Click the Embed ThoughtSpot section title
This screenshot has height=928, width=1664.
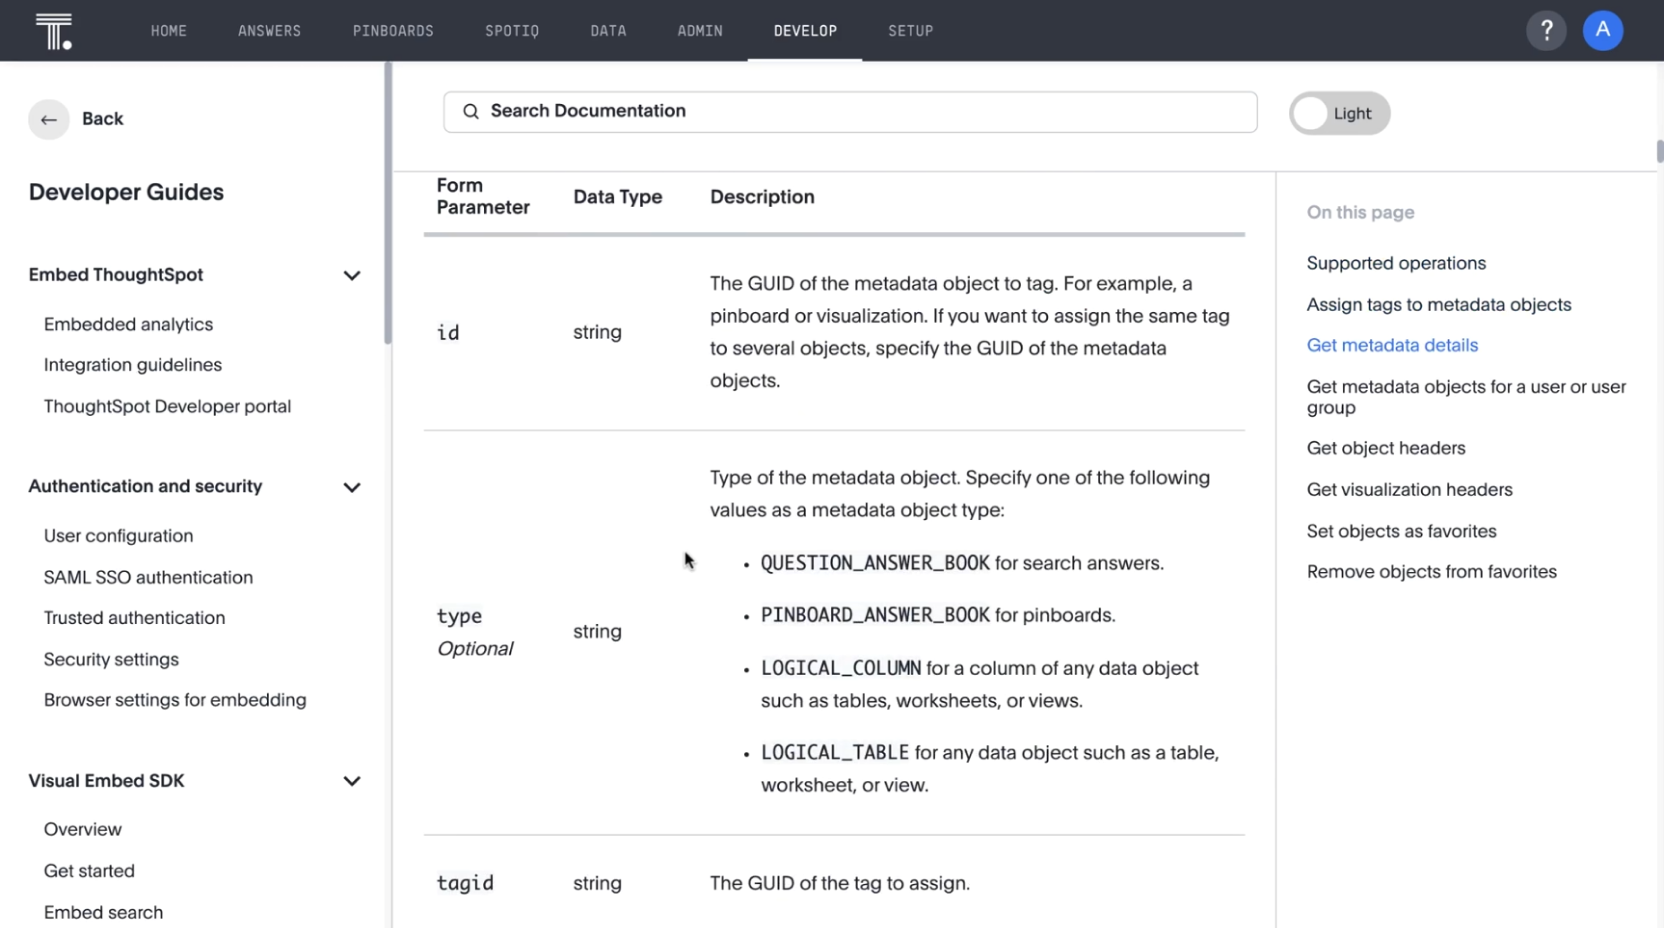pyautogui.click(x=116, y=275)
